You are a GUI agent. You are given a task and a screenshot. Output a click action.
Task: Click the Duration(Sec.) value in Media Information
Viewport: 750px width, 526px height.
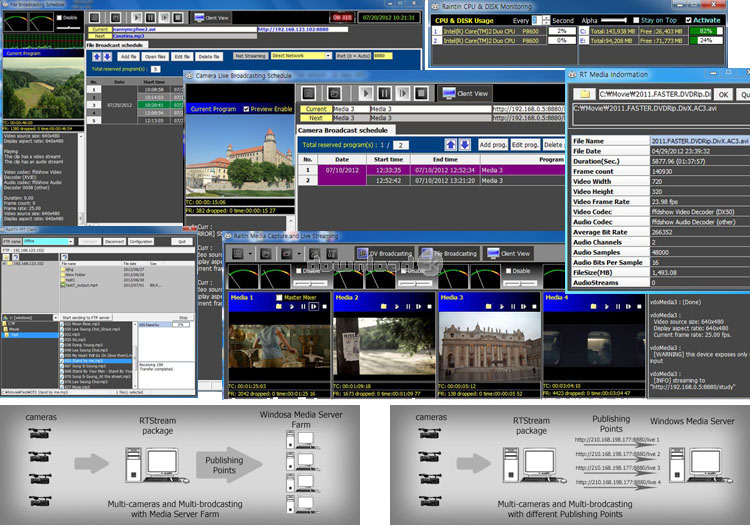(x=700, y=161)
